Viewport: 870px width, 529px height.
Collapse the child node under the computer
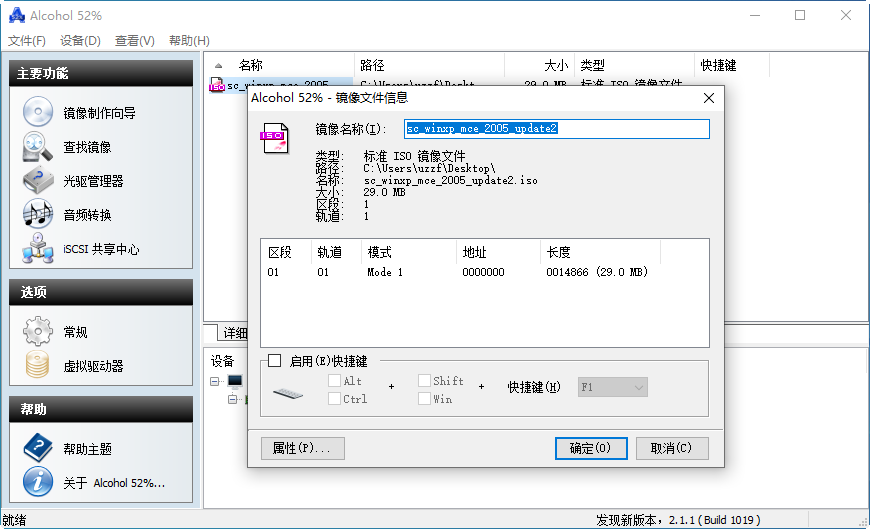coord(232,399)
